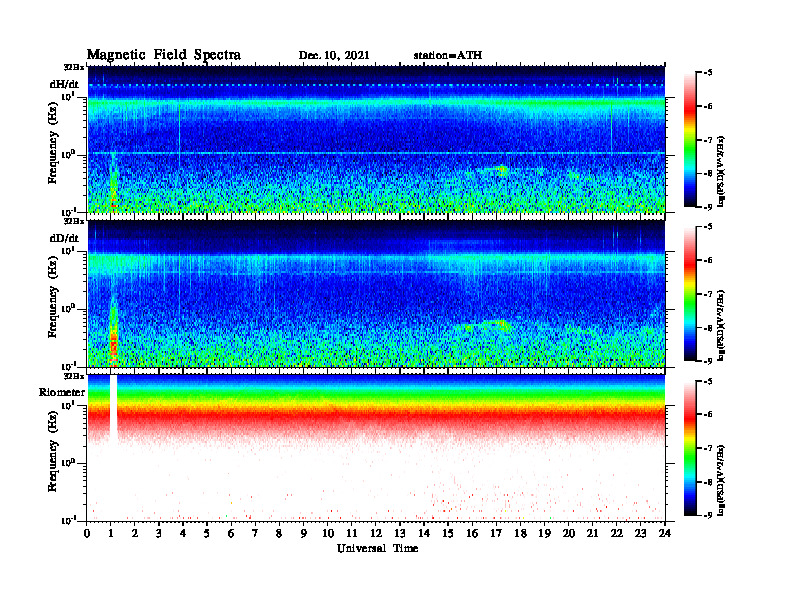The width and height of the screenshot is (792, 612).
Task: Click the dH/dt spectrogram plot area
Action: [x=376, y=139]
